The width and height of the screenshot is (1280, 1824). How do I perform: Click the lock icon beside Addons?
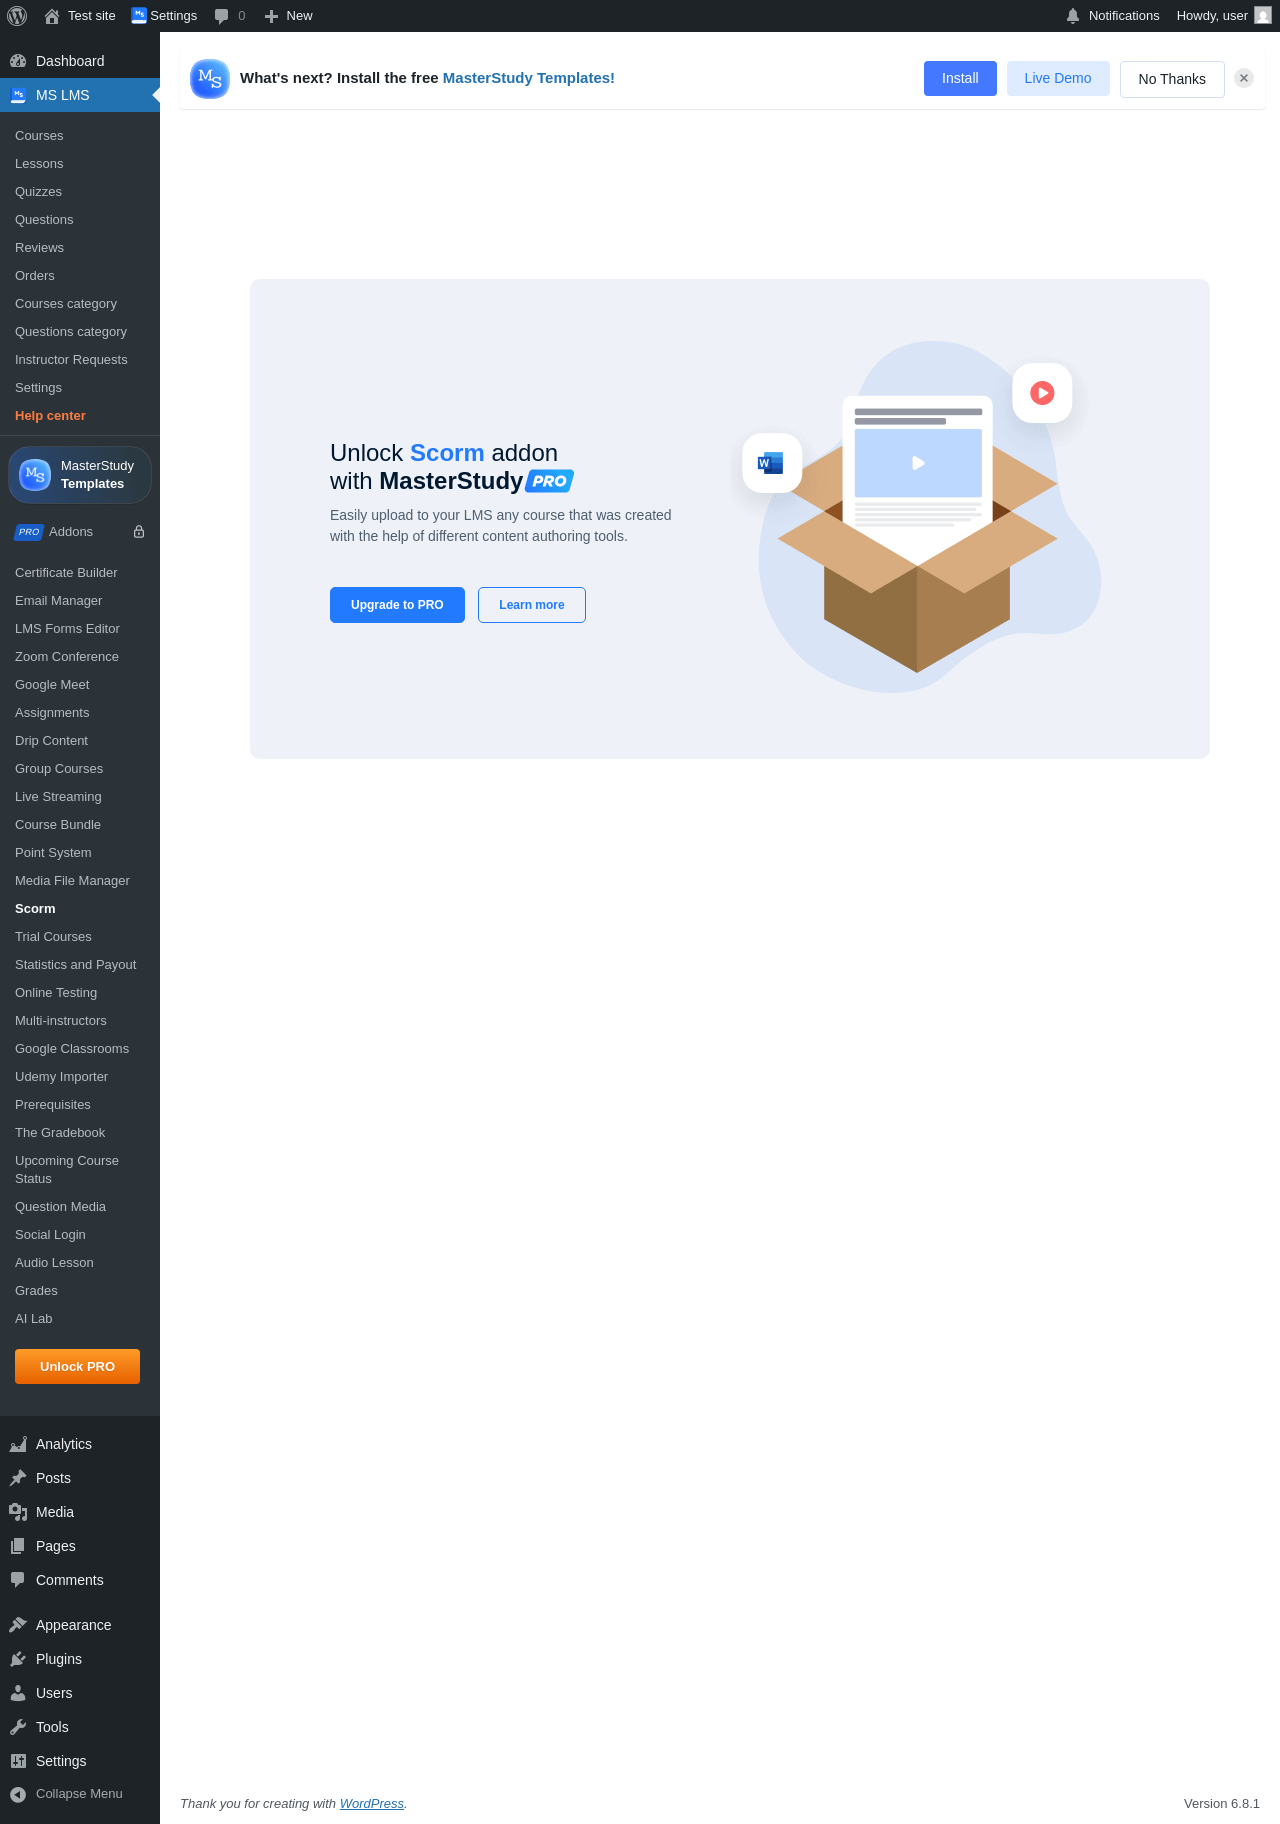pos(139,532)
